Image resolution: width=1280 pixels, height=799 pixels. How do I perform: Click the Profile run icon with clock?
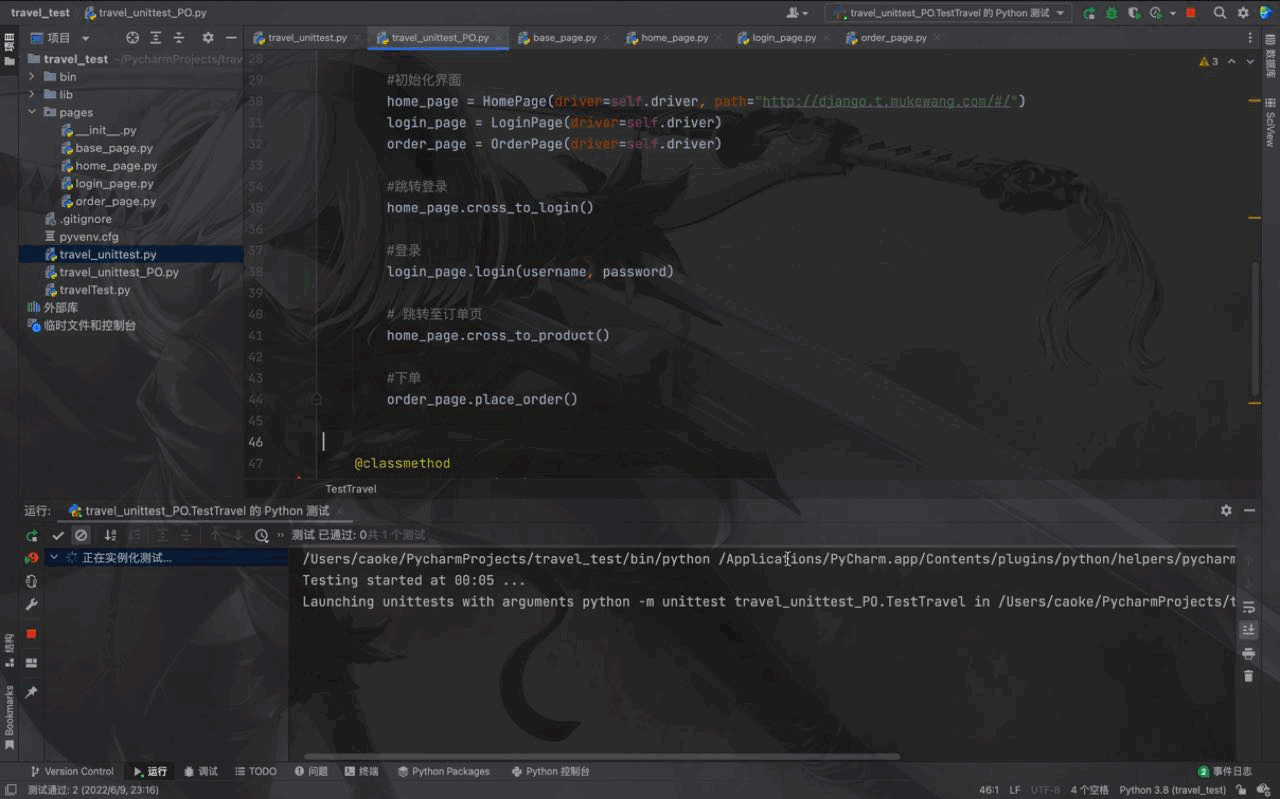pyautogui.click(x=1155, y=13)
